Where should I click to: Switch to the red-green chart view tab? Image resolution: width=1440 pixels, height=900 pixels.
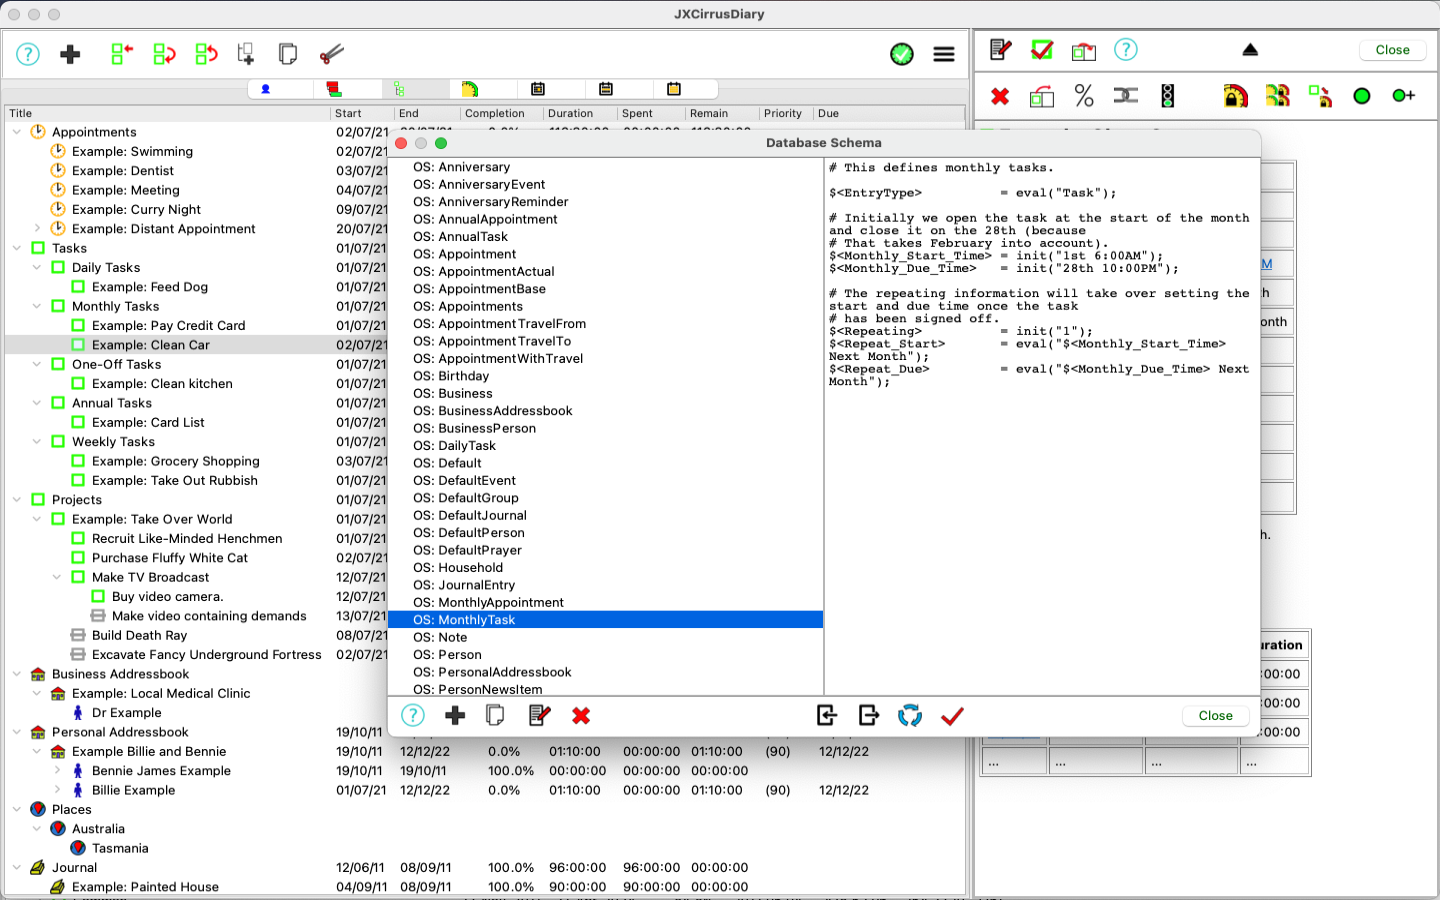click(x=333, y=89)
